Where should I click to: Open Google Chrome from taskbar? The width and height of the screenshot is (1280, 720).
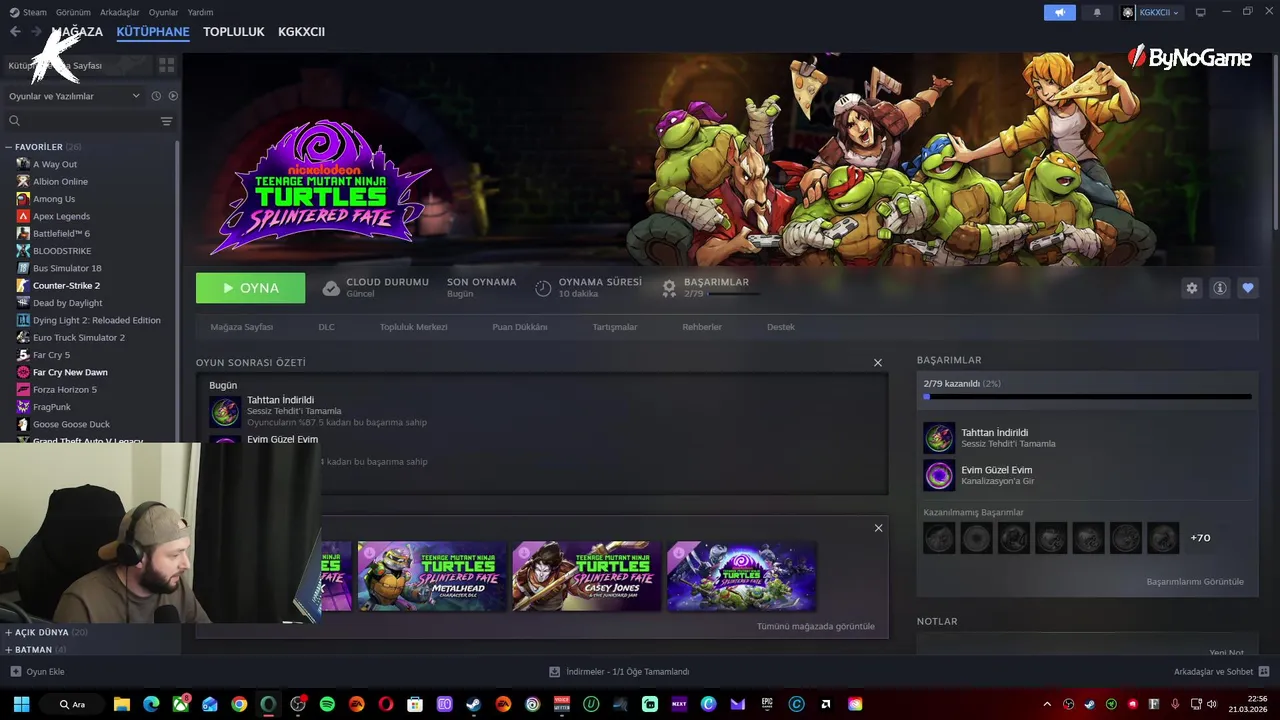click(x=239, y=704)
